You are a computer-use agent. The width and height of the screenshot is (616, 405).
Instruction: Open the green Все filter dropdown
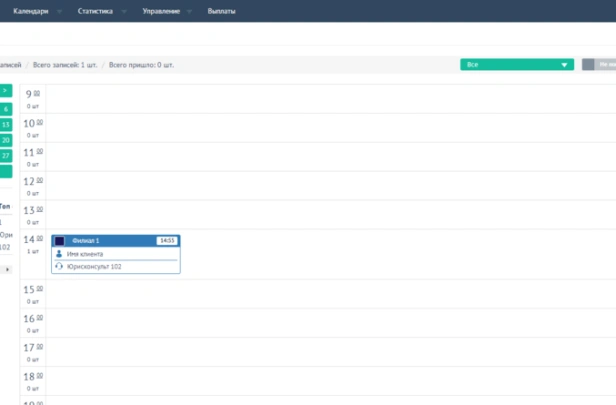[517, 64]
